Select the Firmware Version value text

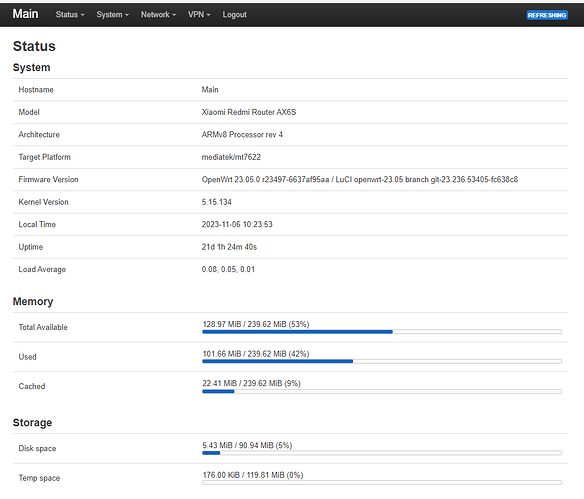[x=359, y=179]
